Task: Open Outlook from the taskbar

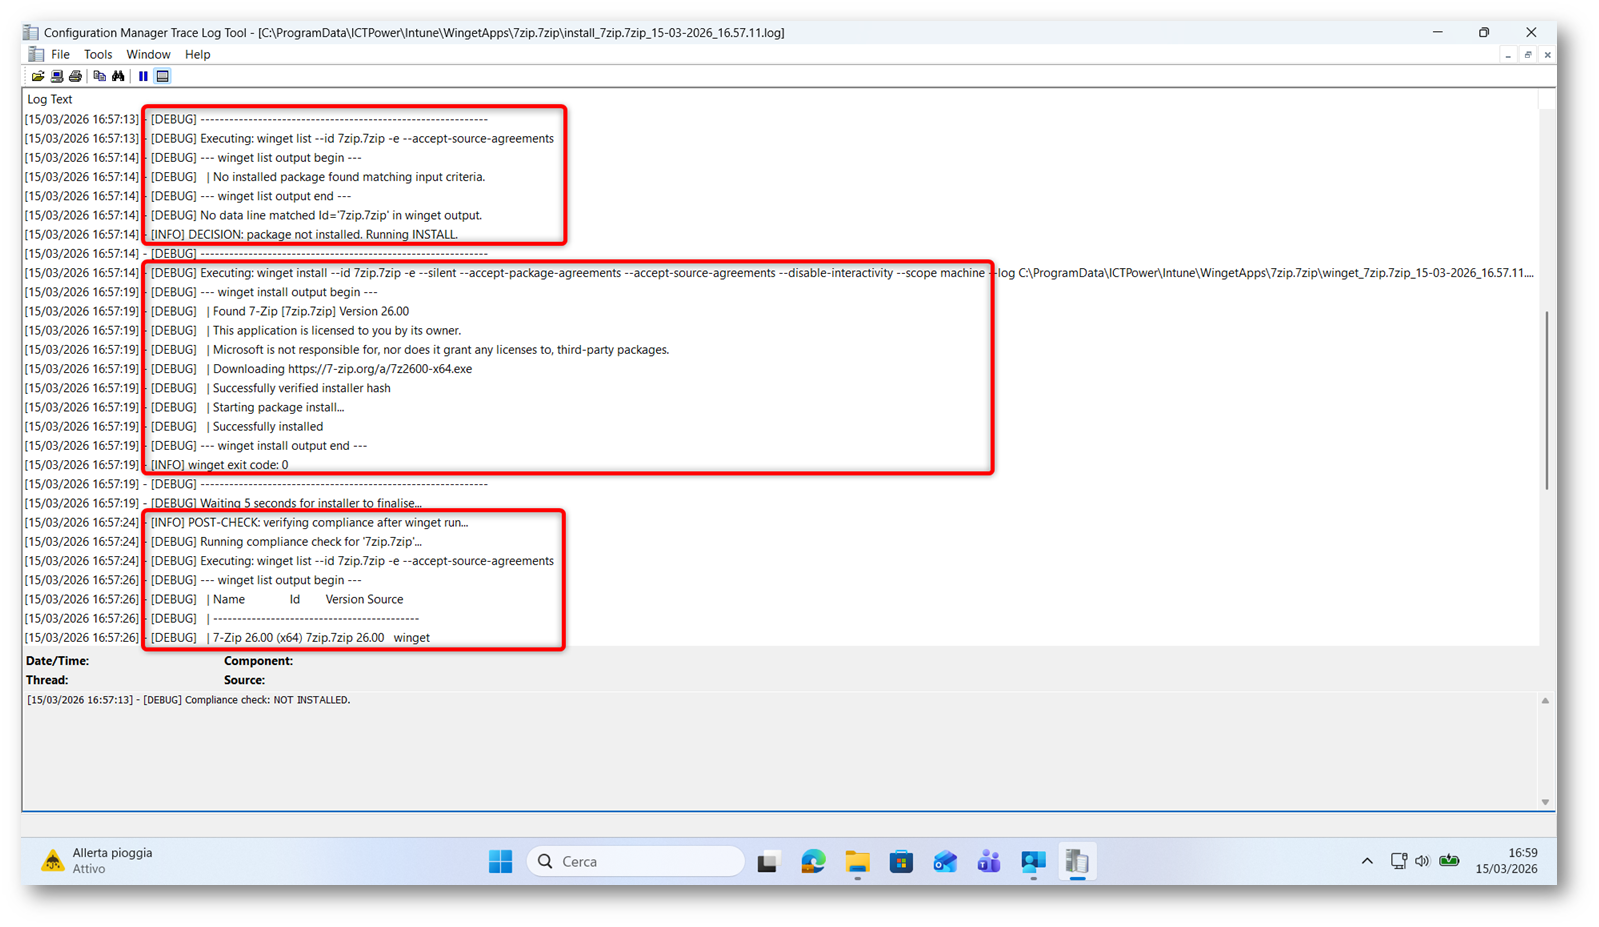Action: 945,861
